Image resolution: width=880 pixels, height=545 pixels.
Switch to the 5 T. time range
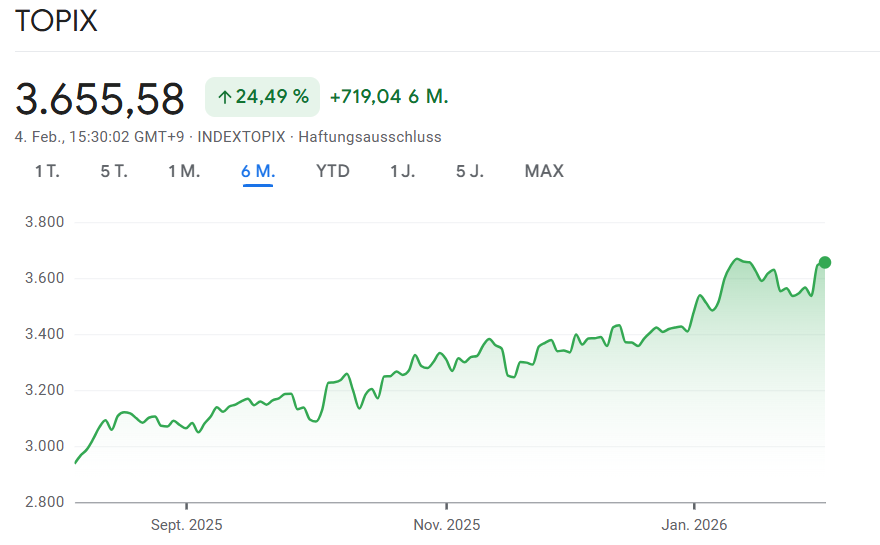coord(114,171)
